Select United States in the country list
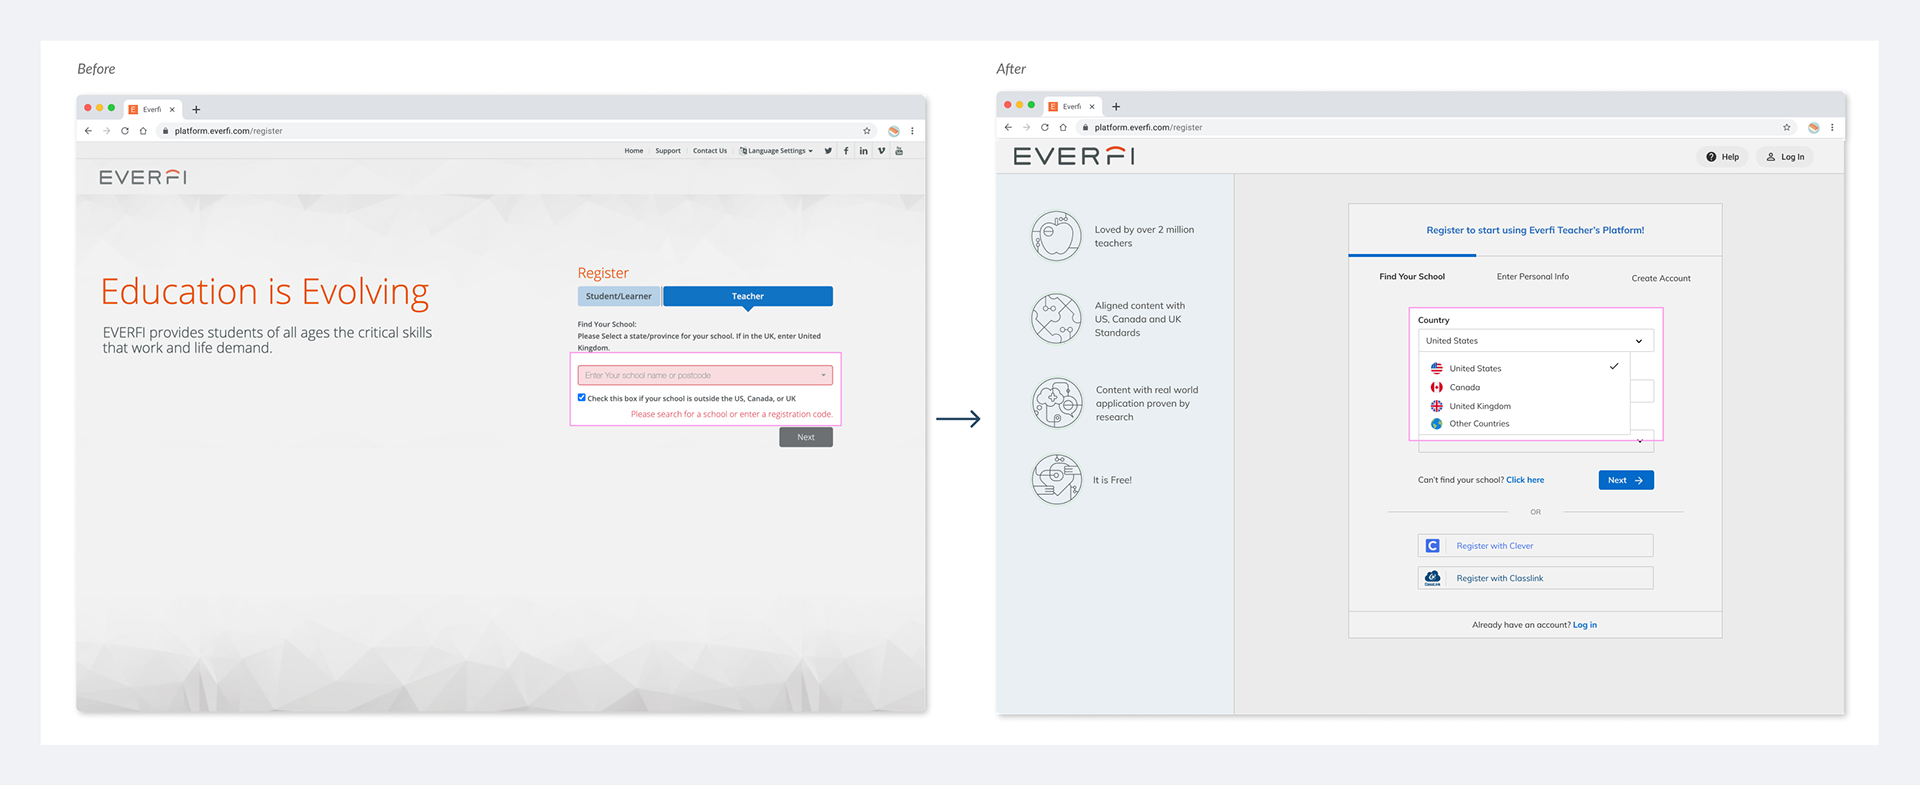1920x785 pixels. click(x=1524, y=368)
